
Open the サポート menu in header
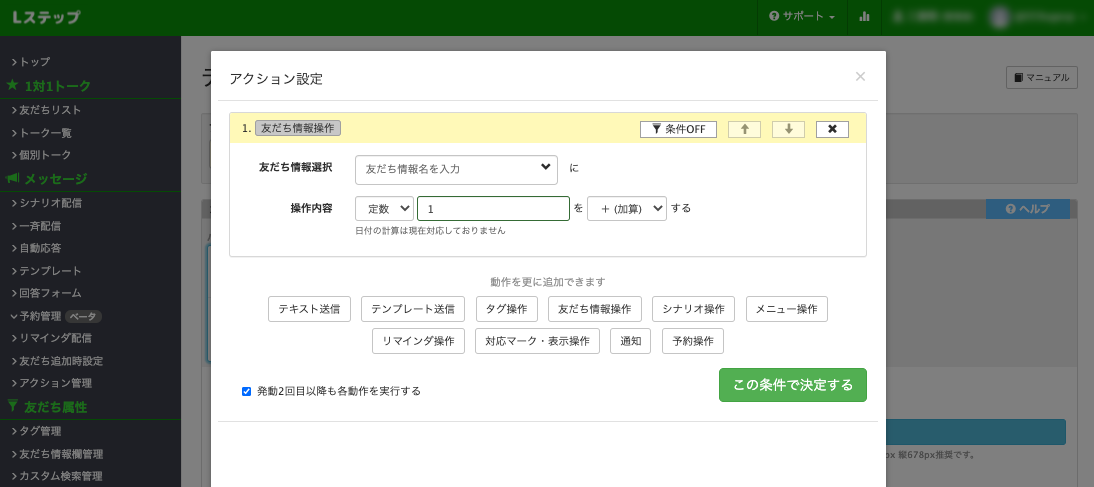click(x=802, y=17)
